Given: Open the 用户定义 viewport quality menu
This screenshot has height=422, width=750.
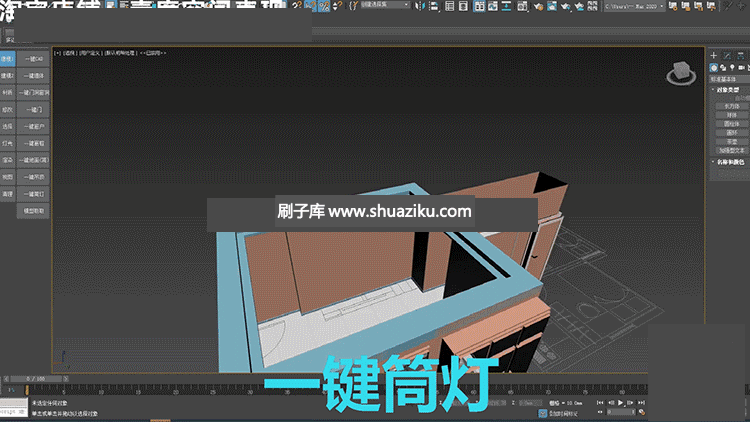Looking at the screenshot, I should [90, 53].
